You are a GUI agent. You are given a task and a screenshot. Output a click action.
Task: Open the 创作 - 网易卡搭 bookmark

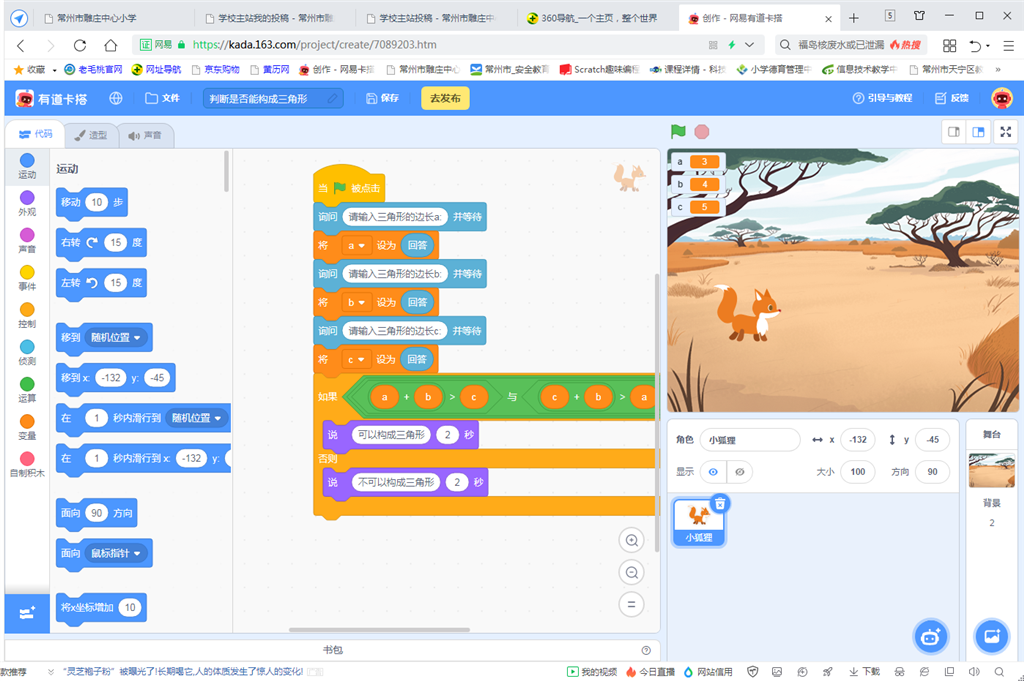click(x=337, y=69)
